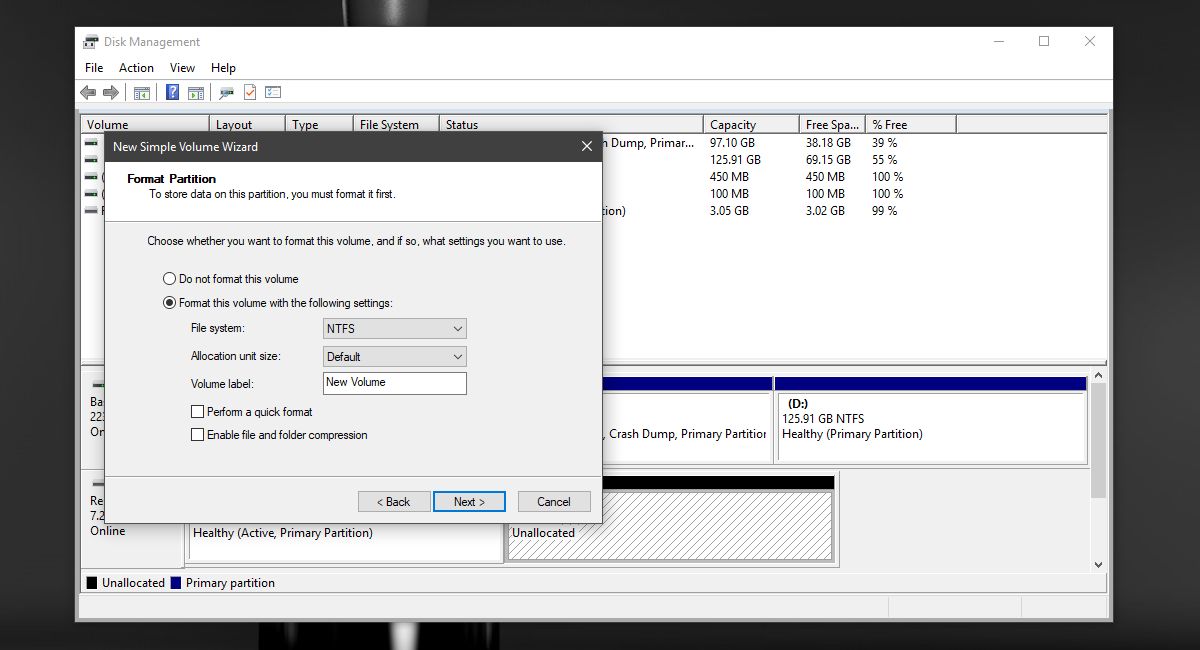Select 'Format this volume with following settings'

pos(169,303)
